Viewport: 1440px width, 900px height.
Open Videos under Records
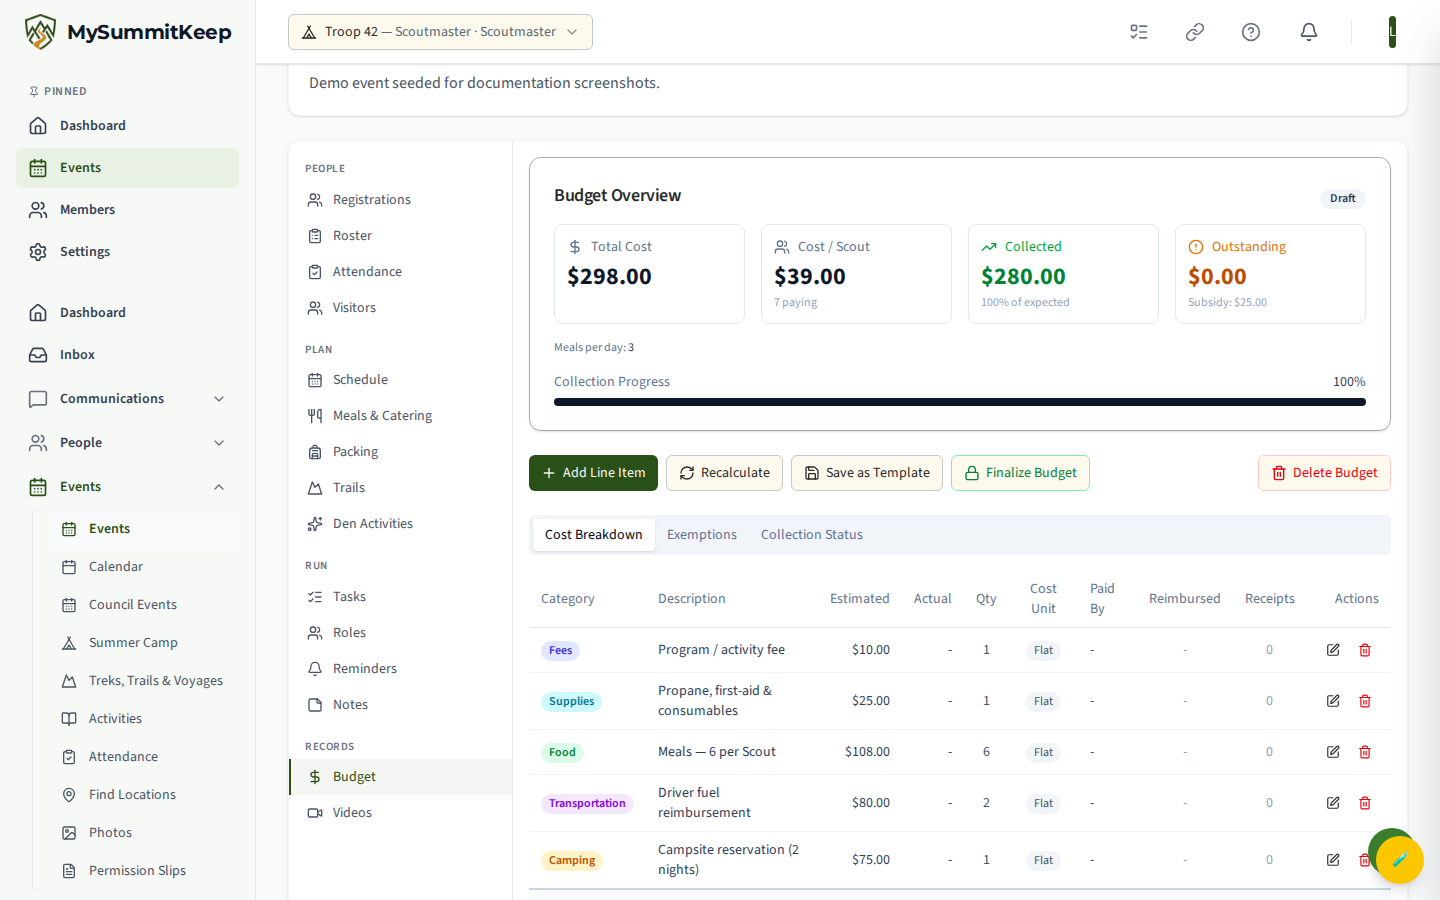pos(400,813)
